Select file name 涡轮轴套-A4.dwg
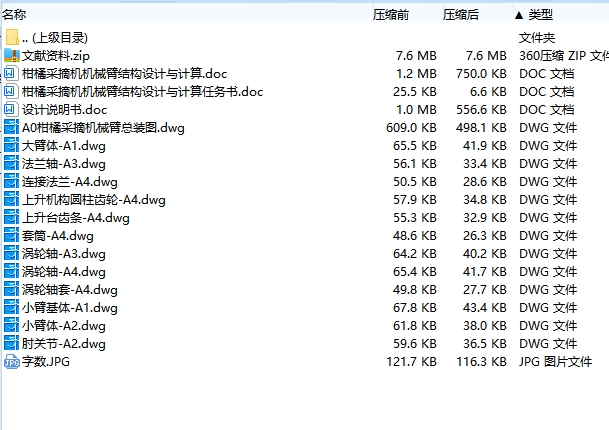This screenshot has width=609, height=430. click(70, 289)
